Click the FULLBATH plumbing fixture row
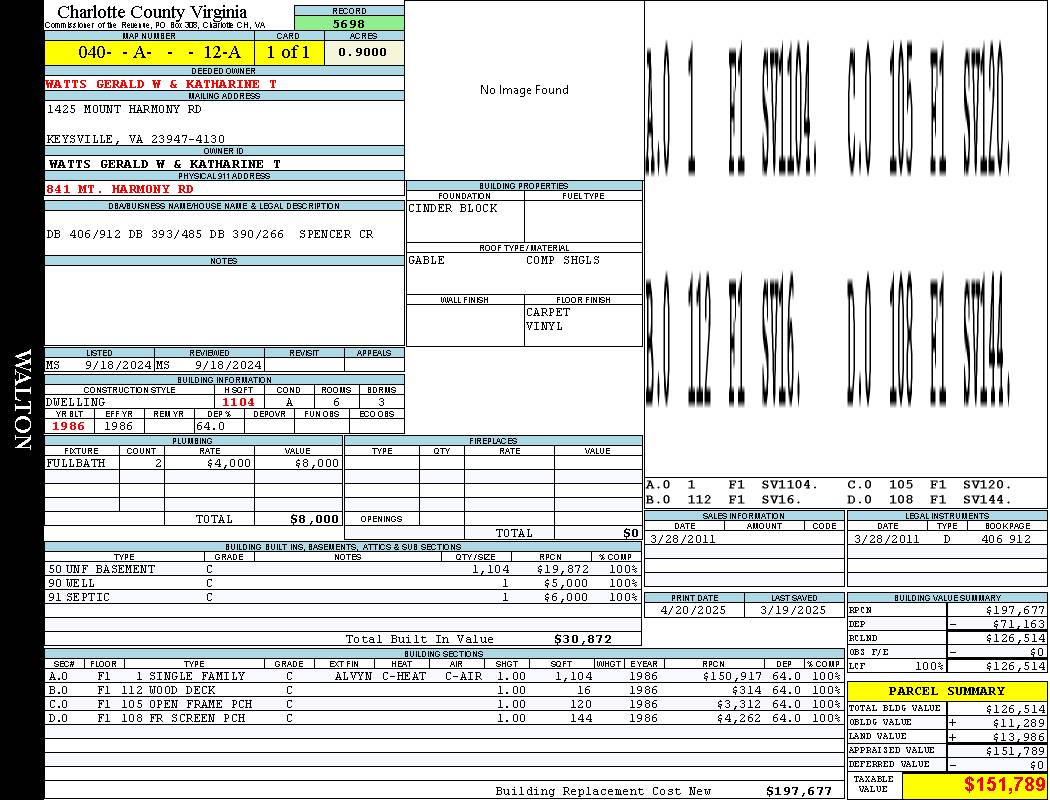The width and height of the screenshot is (1050, 800). [x=194, y=463]
